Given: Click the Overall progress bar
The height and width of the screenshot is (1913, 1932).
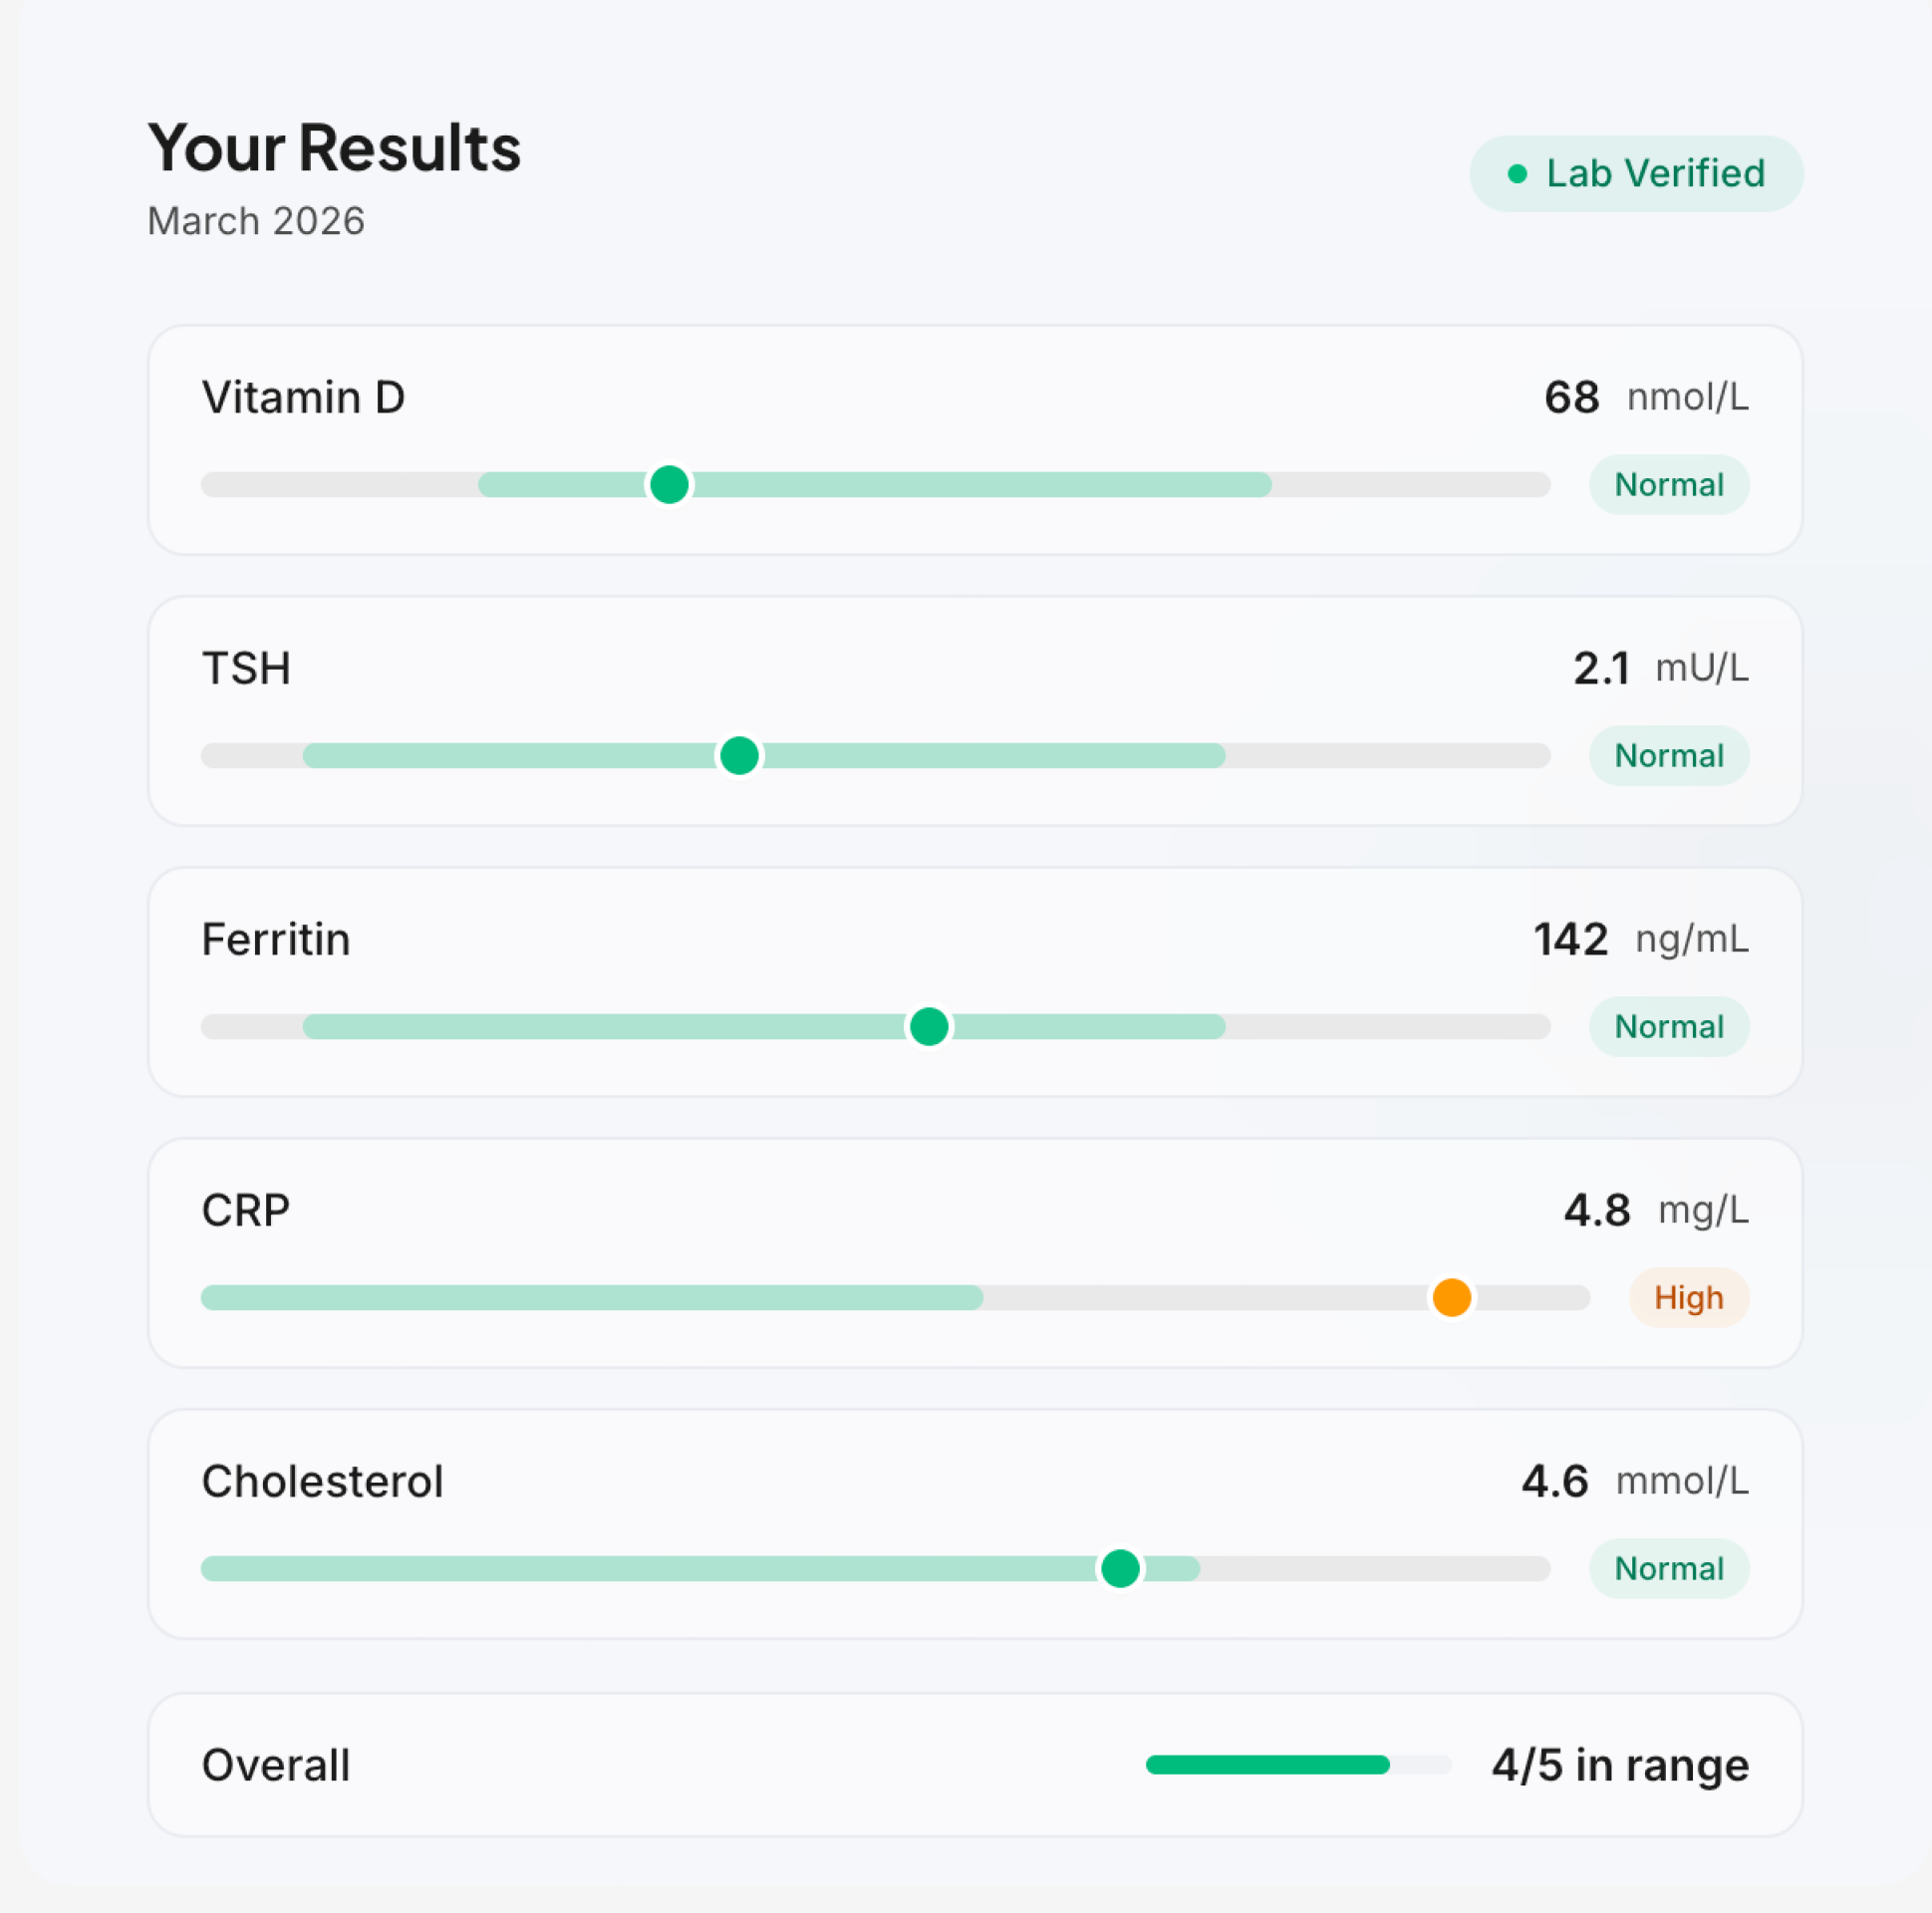Looking at the screenshot, I should pos(1298,1765).
